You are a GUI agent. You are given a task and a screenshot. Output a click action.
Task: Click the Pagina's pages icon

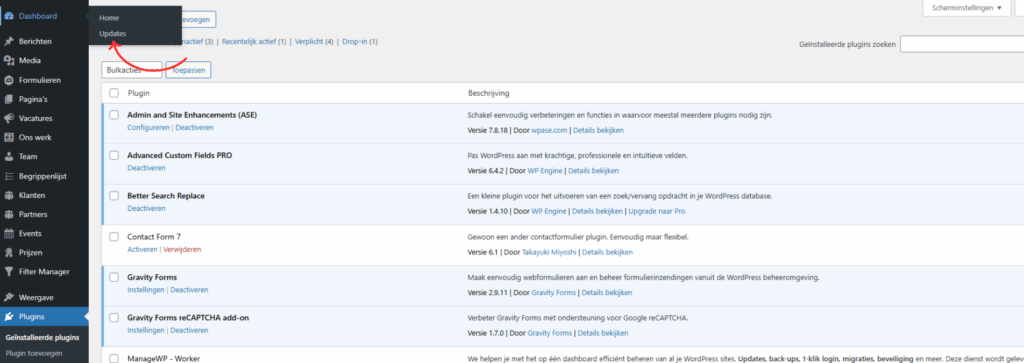[8, 99]
